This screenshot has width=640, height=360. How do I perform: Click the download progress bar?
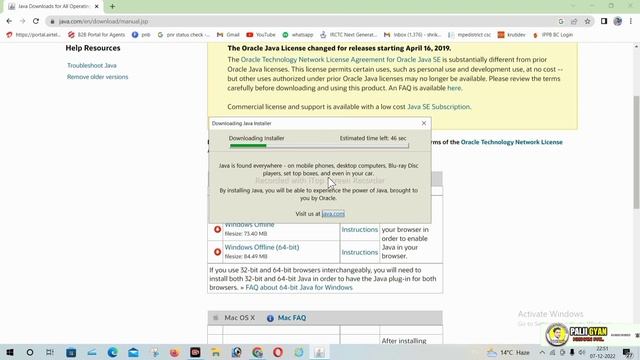pos(319,146)
